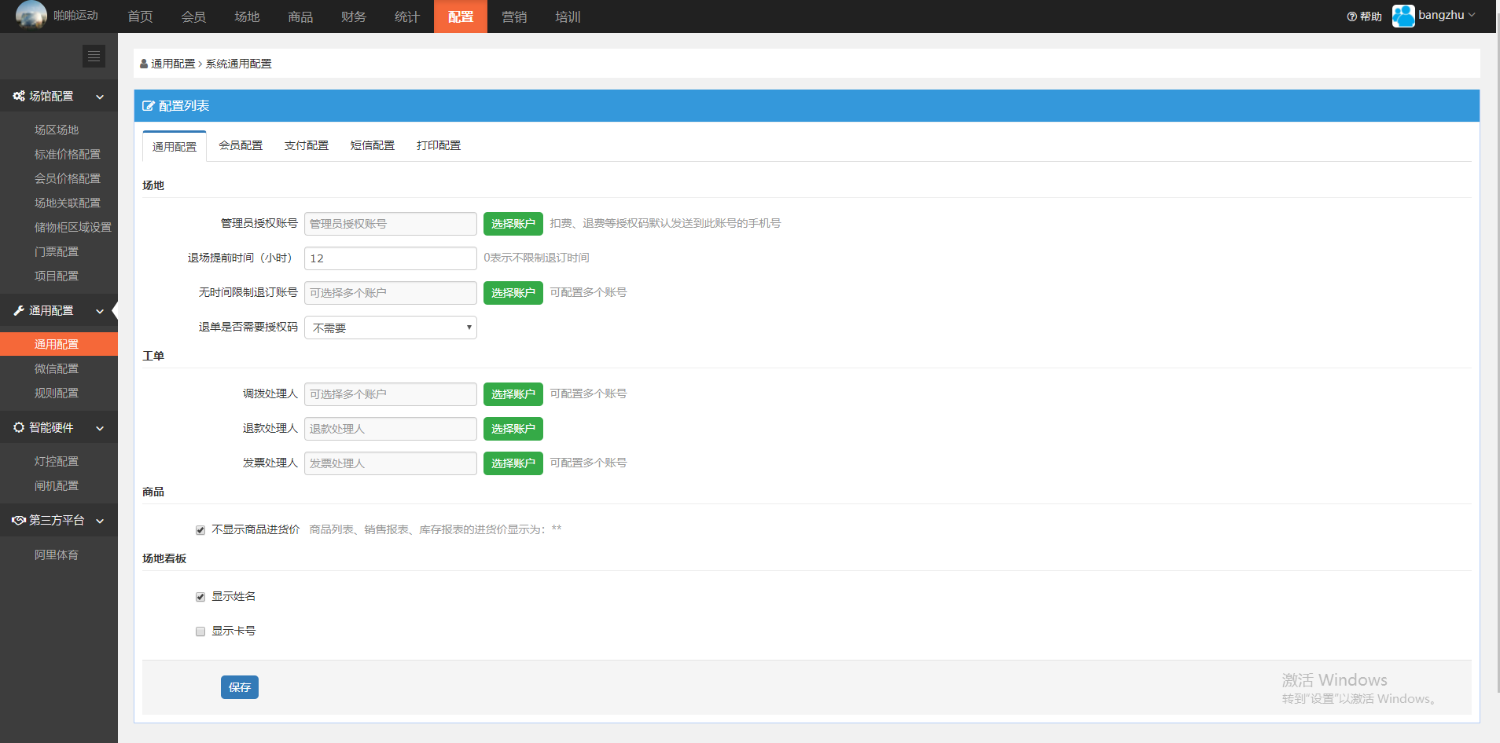This screenshot has width=1500, height=743.
Task: Click the edit icon in 配置列表 header
Action: 149,106
